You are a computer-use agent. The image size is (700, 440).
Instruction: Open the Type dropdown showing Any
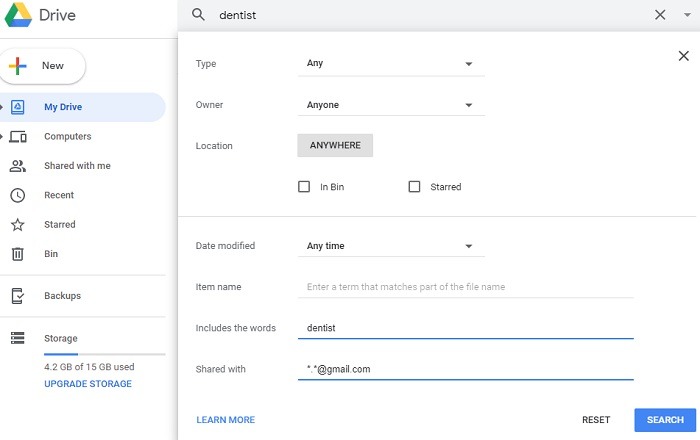click(391, 64)
